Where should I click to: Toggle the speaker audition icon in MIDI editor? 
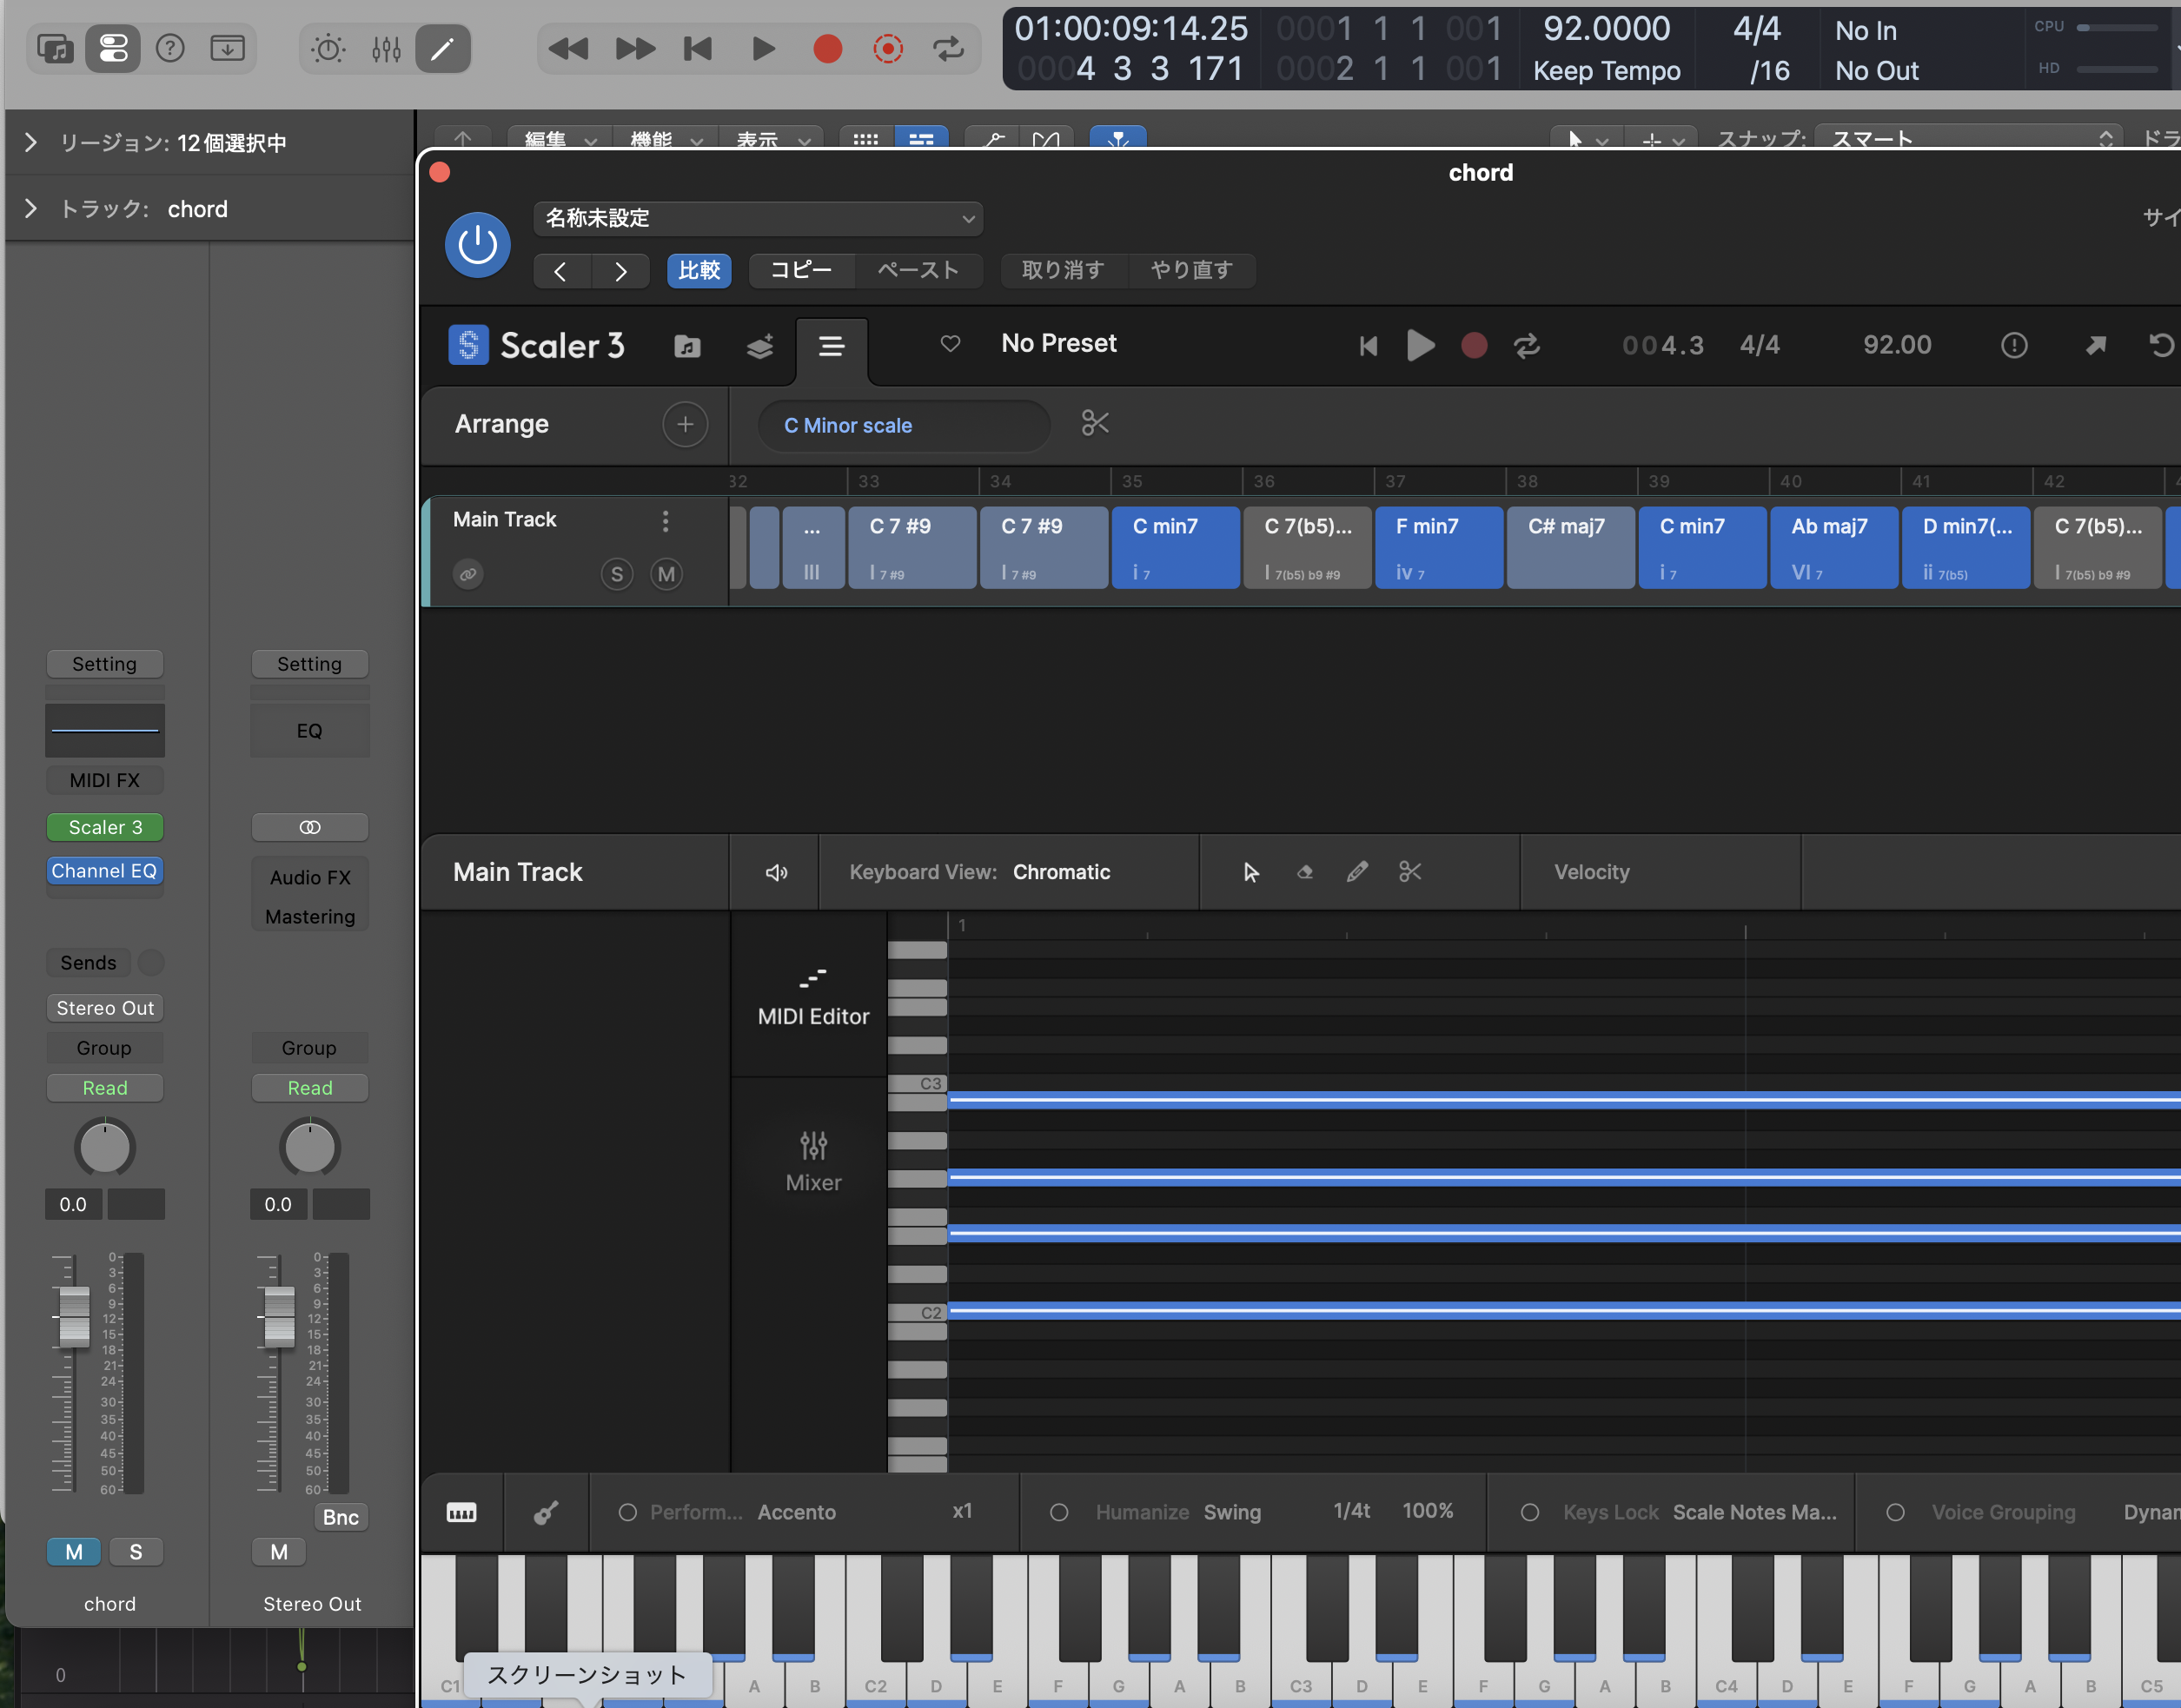pyautogui.click(x=776, y=873)
